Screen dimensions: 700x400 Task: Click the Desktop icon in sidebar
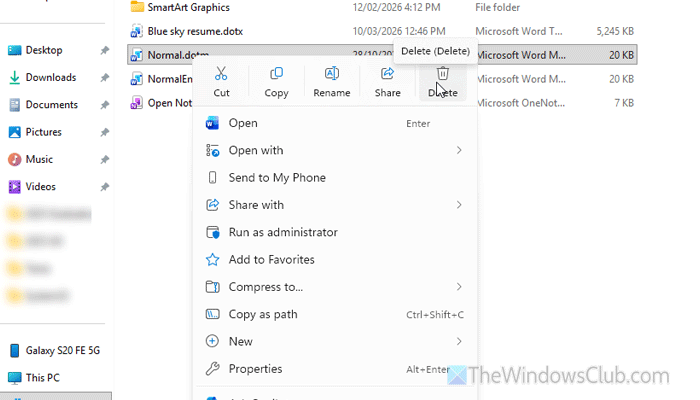point(14,50)
